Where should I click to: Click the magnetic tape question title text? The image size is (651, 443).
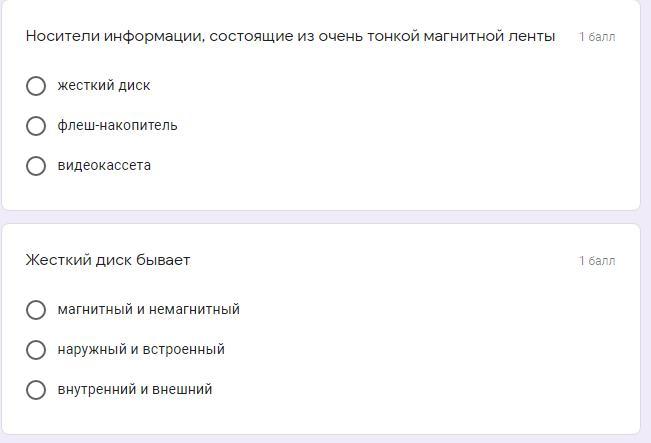point(290,36)
